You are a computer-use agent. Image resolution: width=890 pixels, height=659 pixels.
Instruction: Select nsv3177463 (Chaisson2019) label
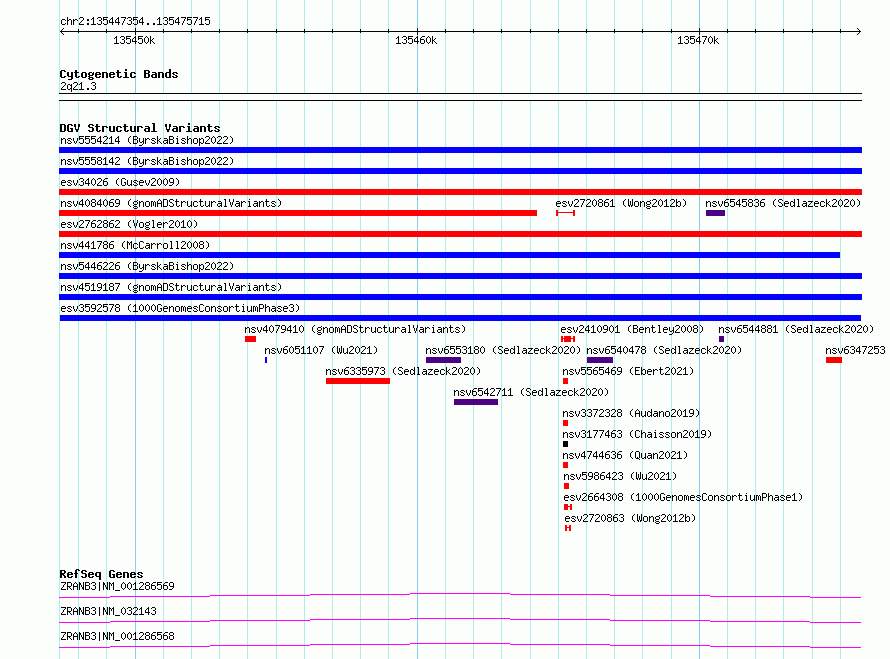pos(637,434)
